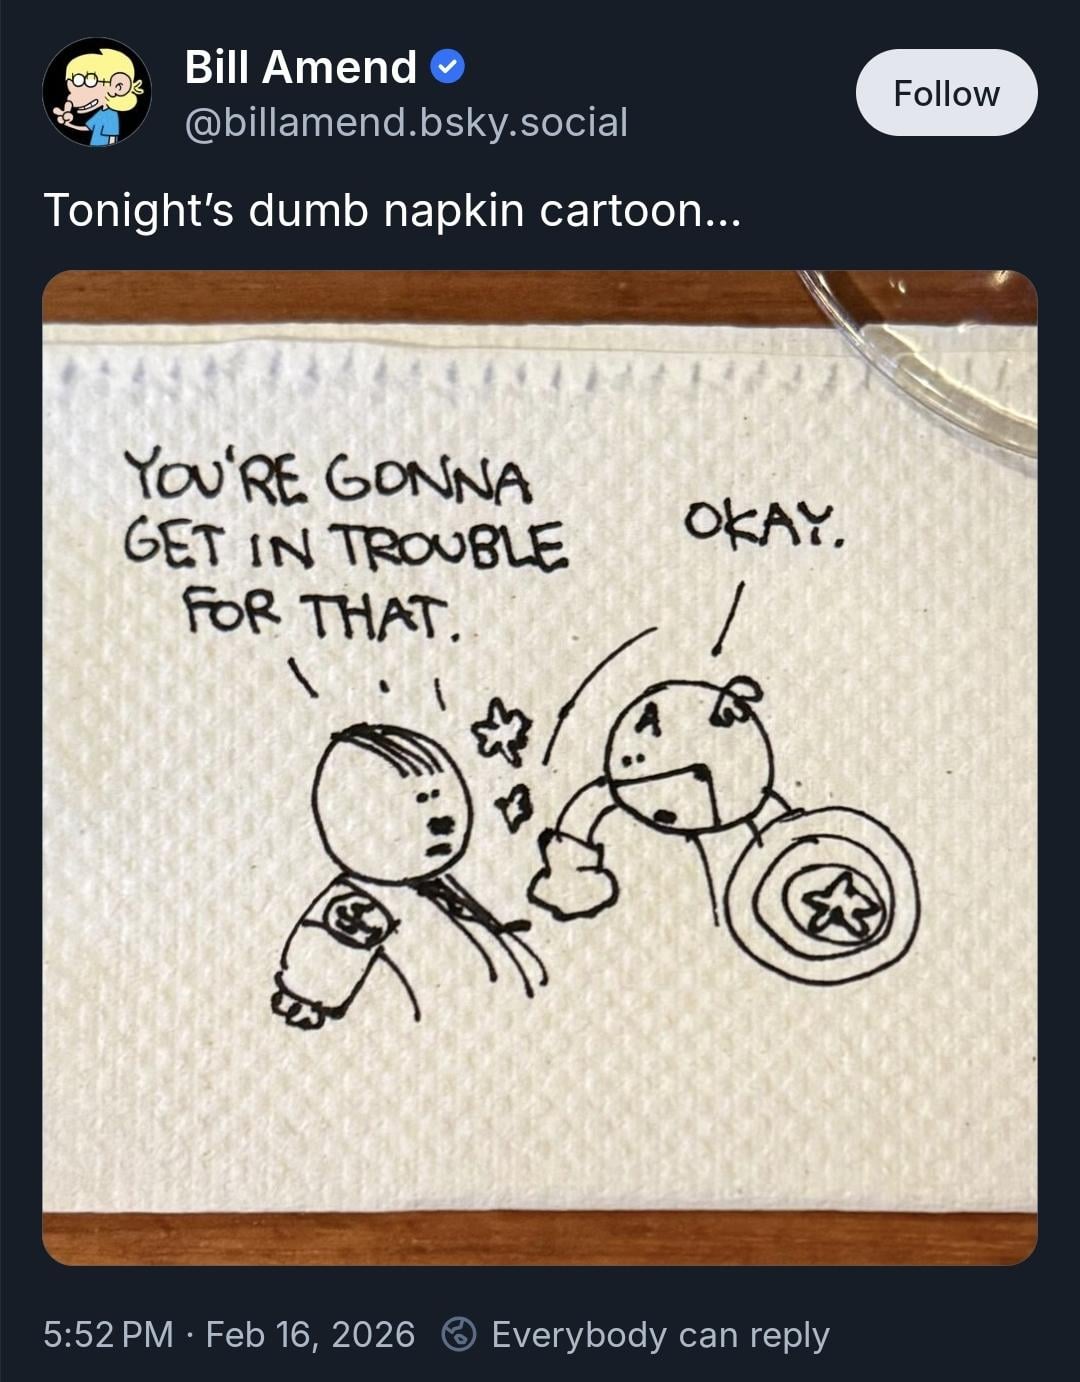The image size is (1080, 1382).
Task: Open Bill Amend's profile avatar
Action: (x=97, y=92)
